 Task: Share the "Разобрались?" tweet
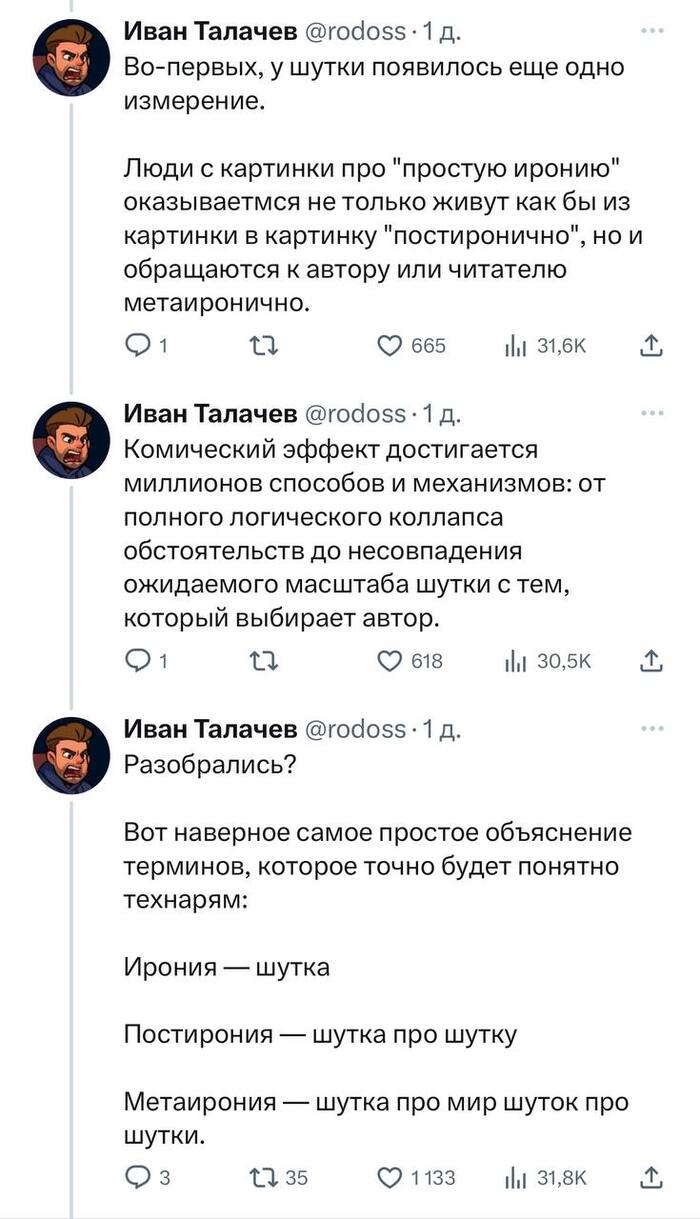click(651, 1177)
